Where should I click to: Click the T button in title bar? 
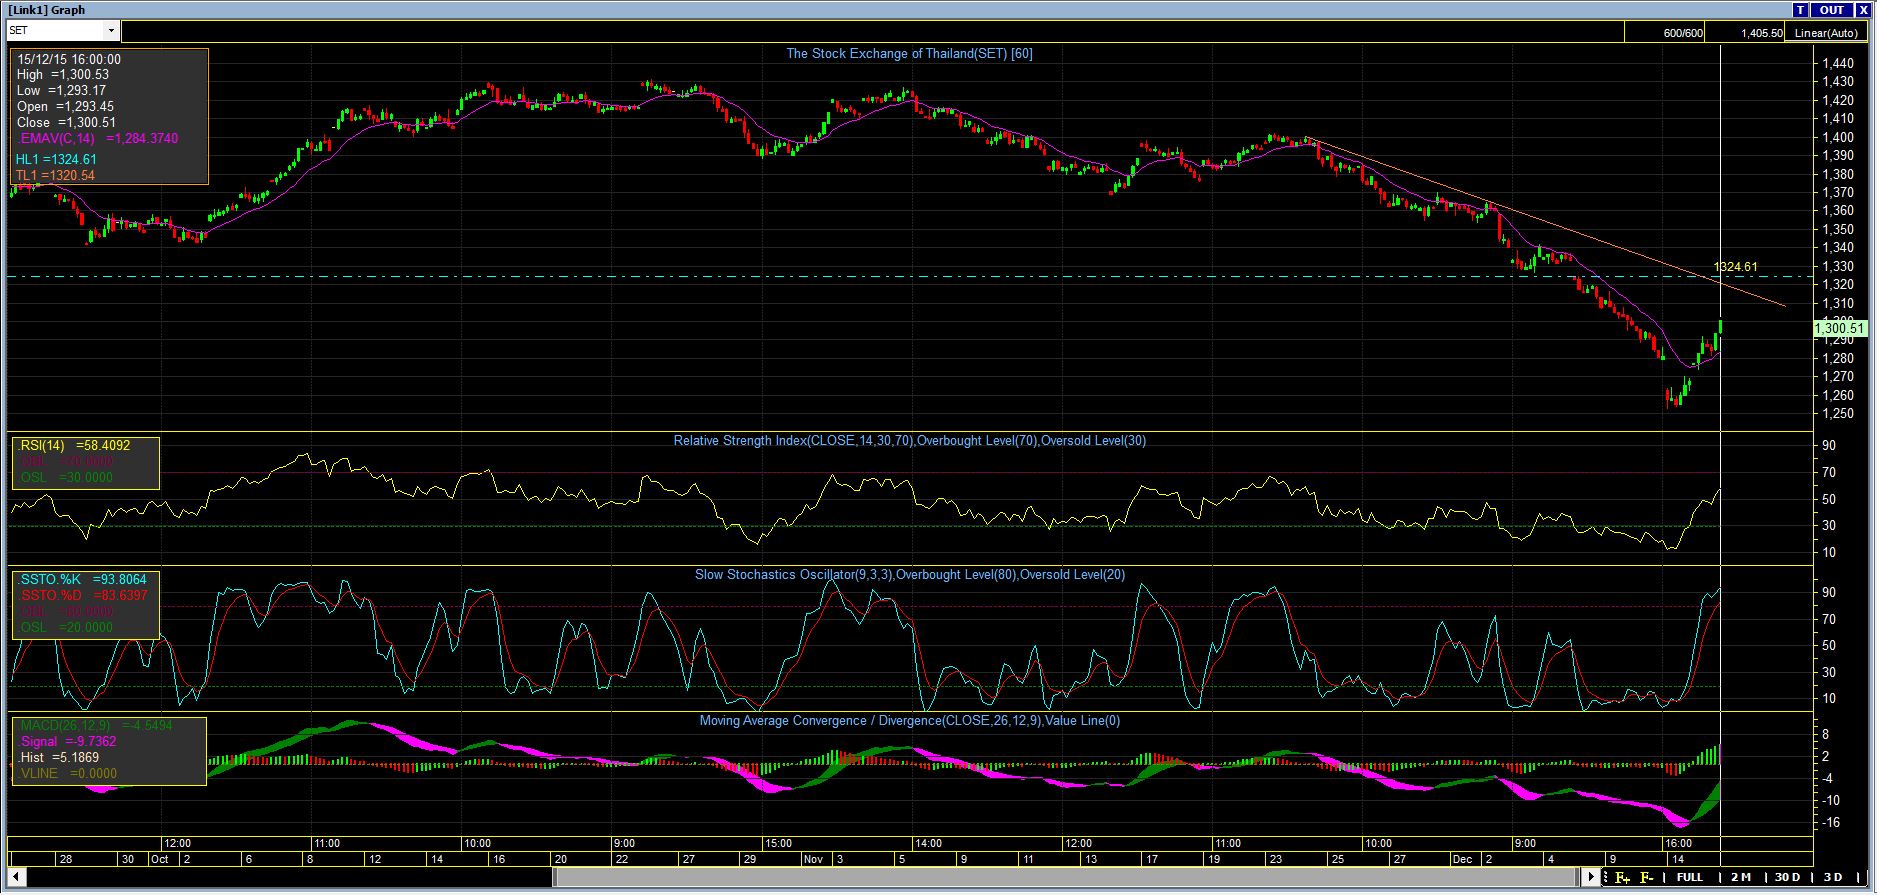(1800, 10)
